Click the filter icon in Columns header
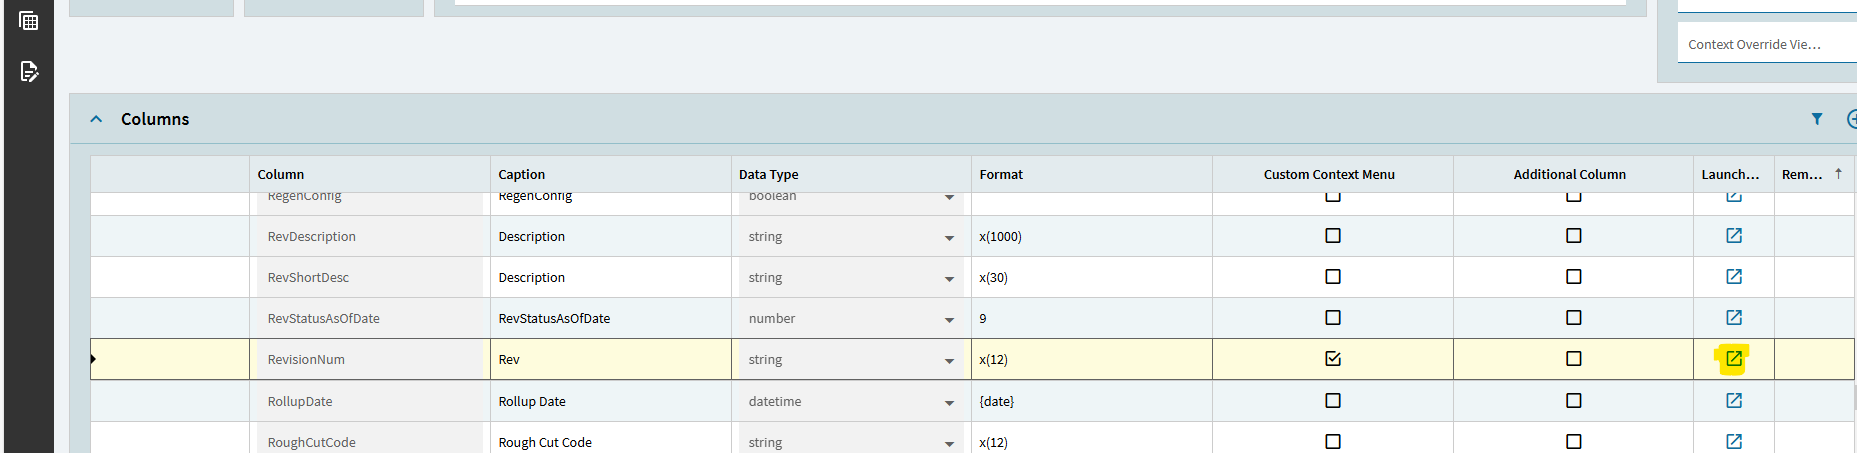This screenshot has height=453, width=1857. point(1817,119)
